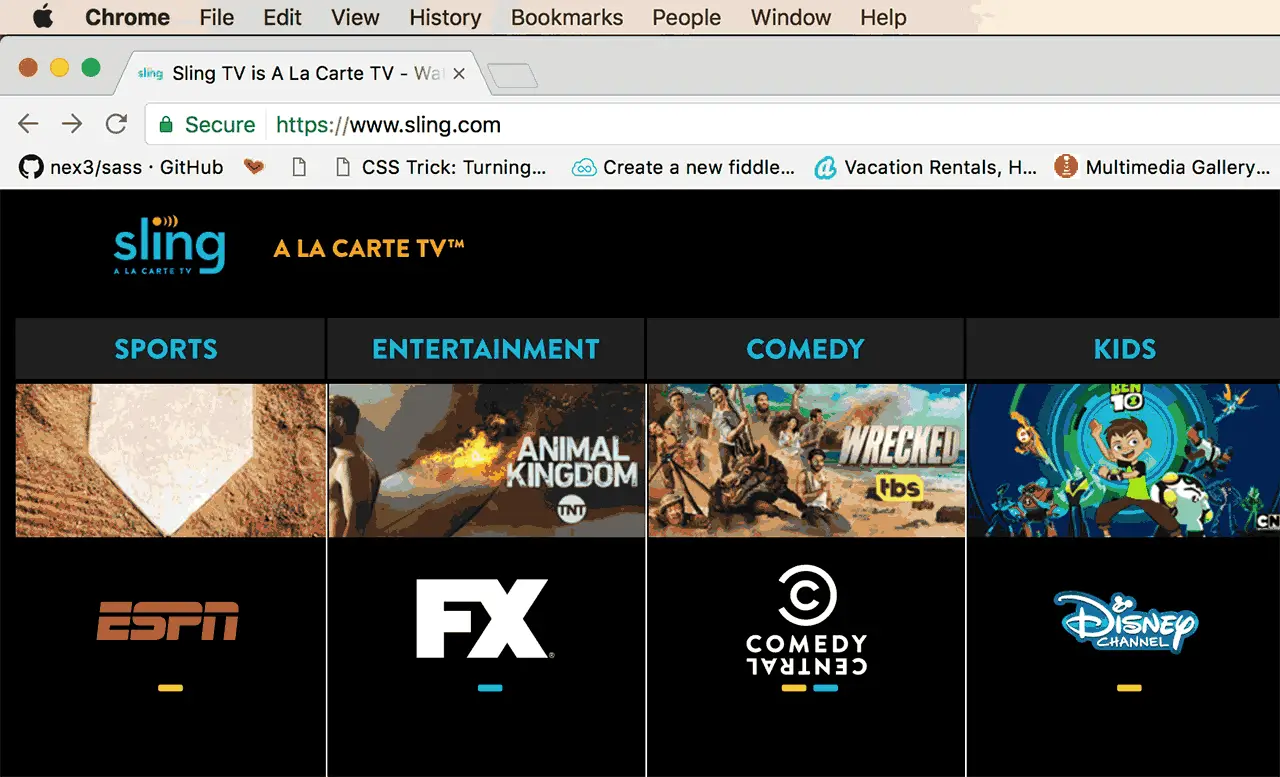Click the FX channel logo
This screenshot has height=777, width=1280.
[x=485, y=618]
